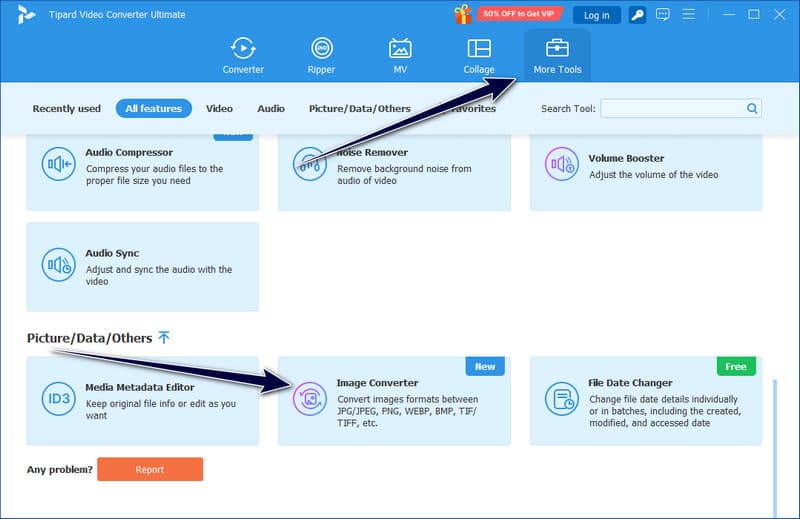Open the hamburger menu icon

tap(688, 14)
